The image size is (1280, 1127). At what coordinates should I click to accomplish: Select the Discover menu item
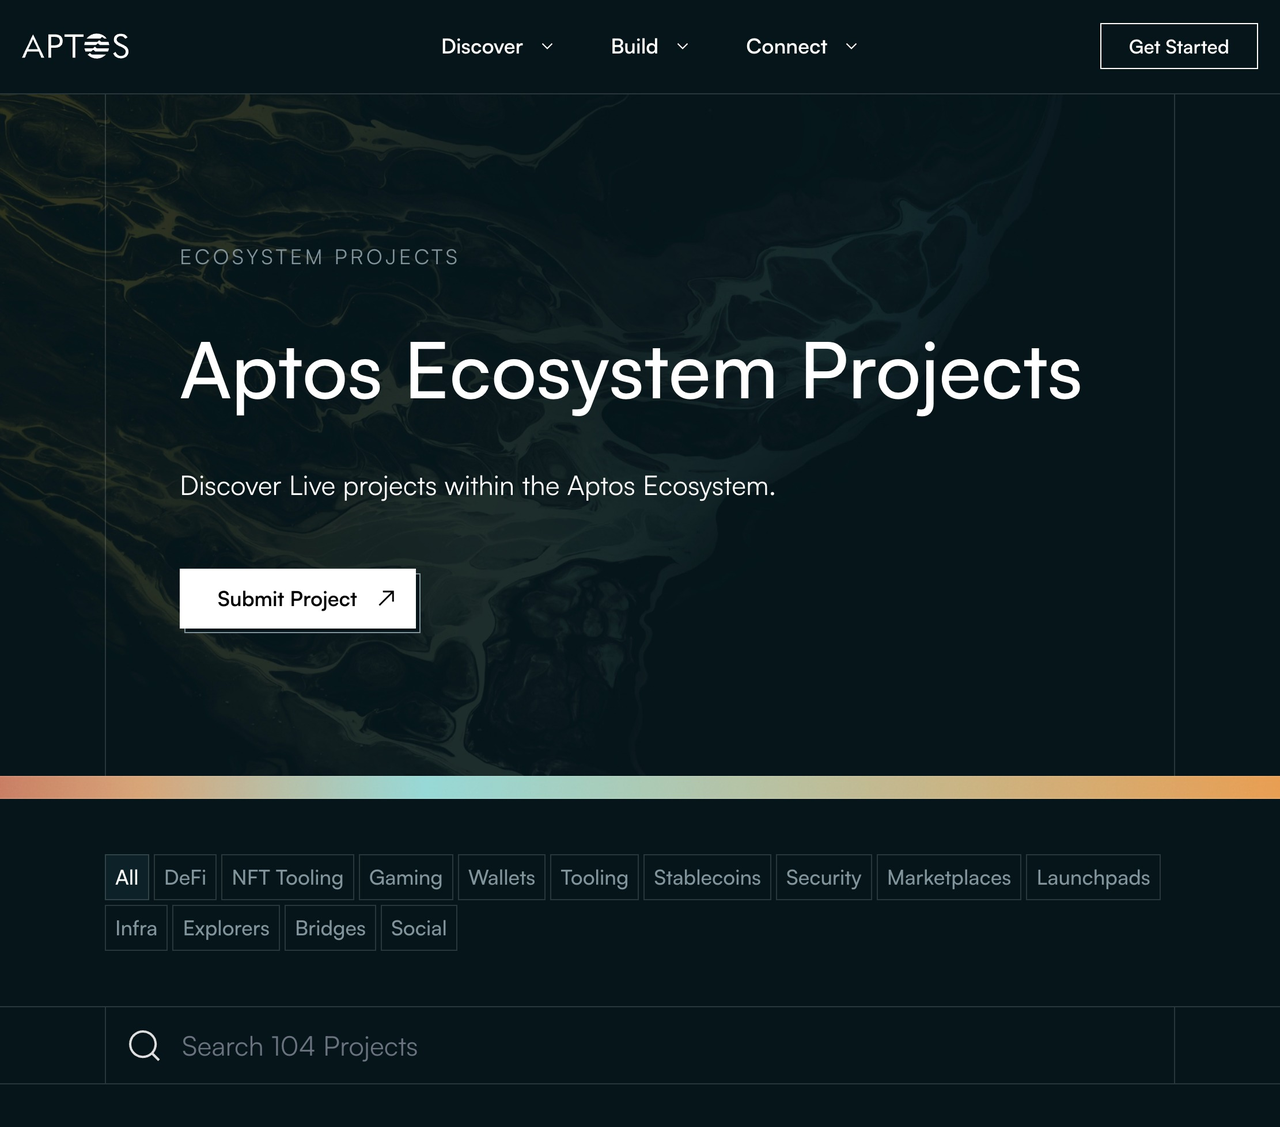click(x=481, y=46)
